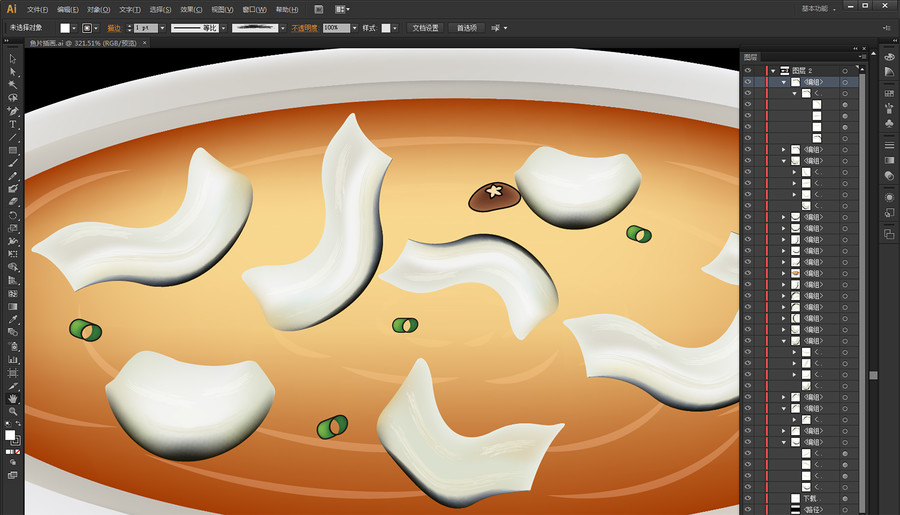Hide the 下载 layer item
The image size is (900, 515).
pos(747,498)
